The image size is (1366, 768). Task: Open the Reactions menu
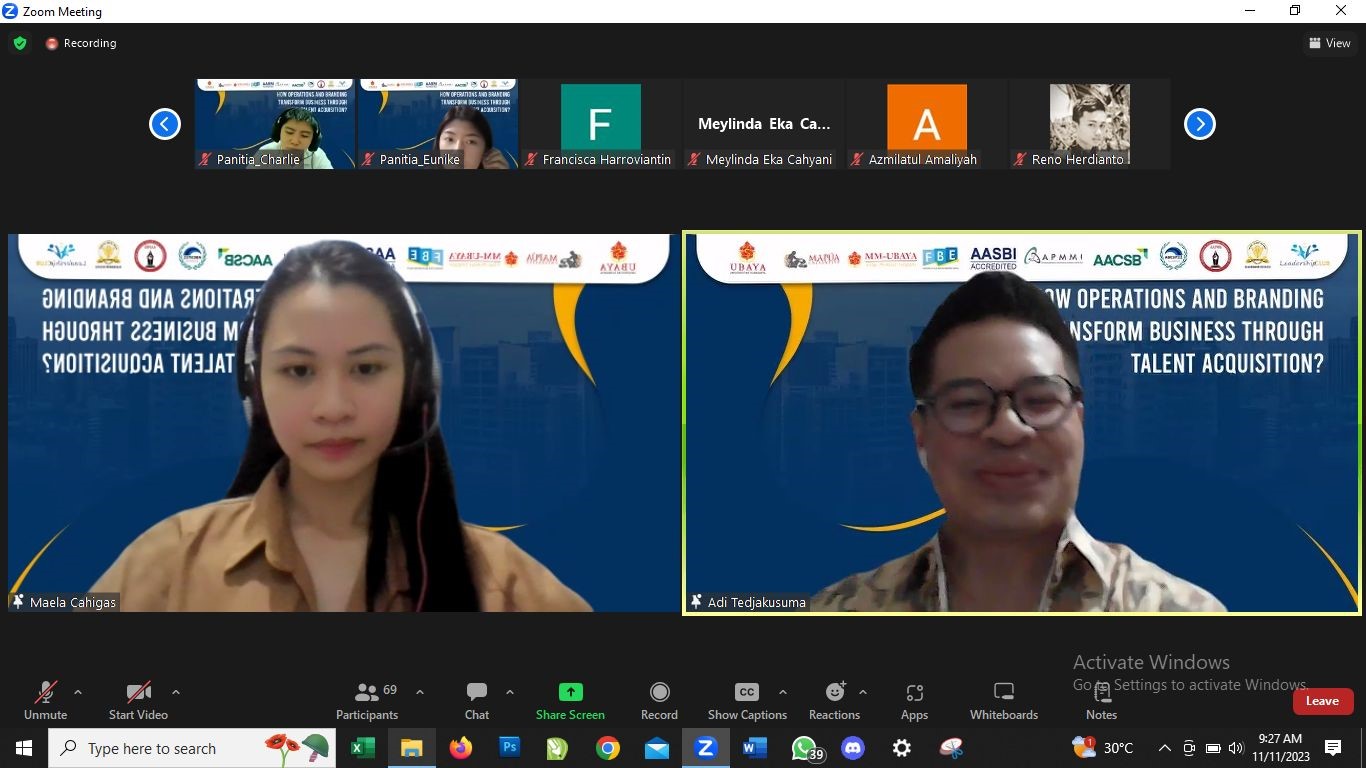click(x=834, y=700)
